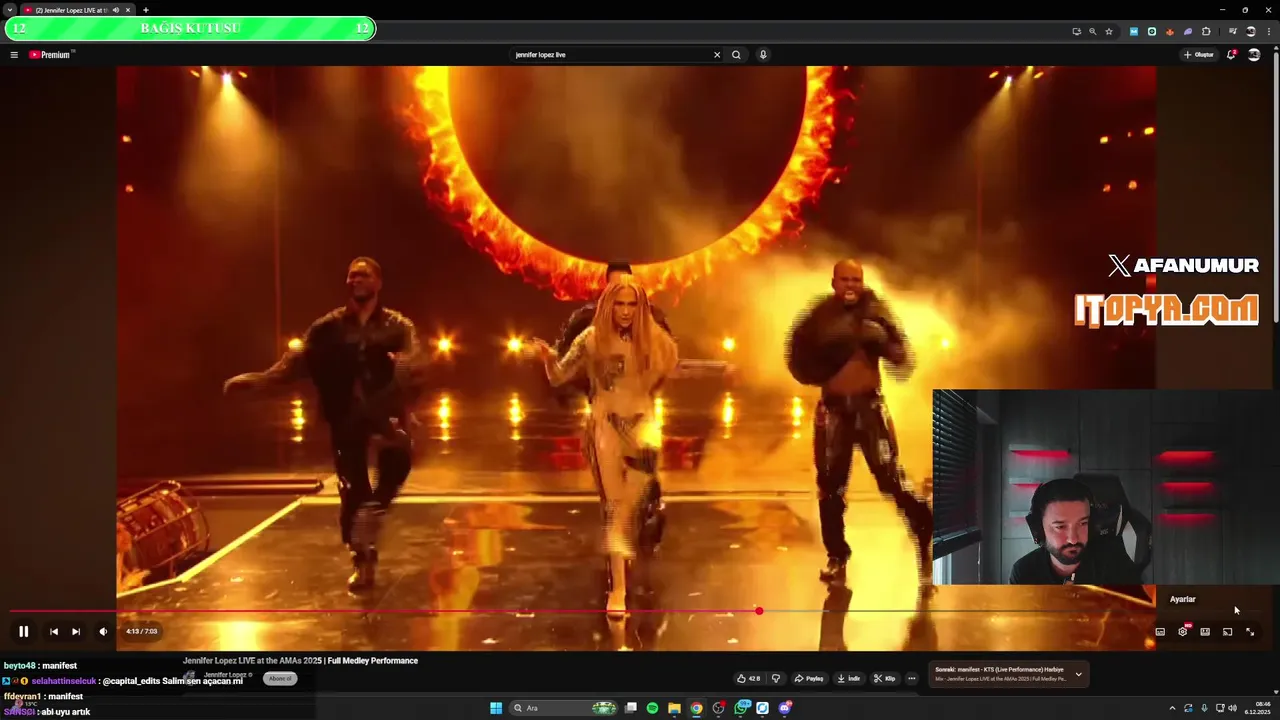Run the search with magnifier button
This screenshot has width=1280, height=720.
pyautogui.click(x=736, y=55)
